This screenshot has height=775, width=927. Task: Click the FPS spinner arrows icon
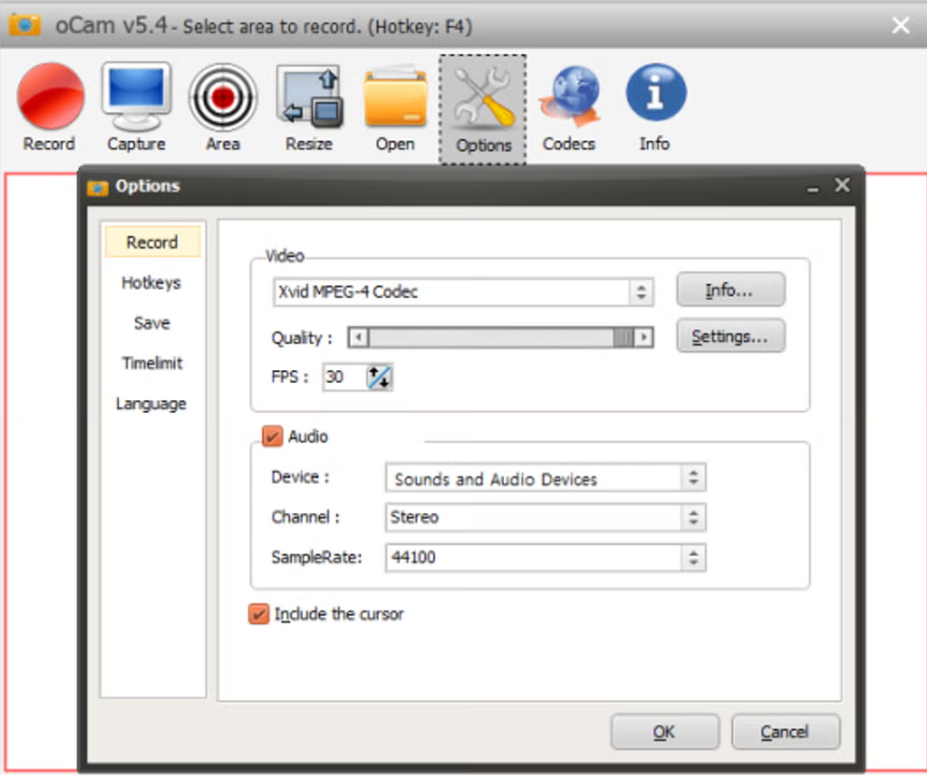click(x=379, y=377)
